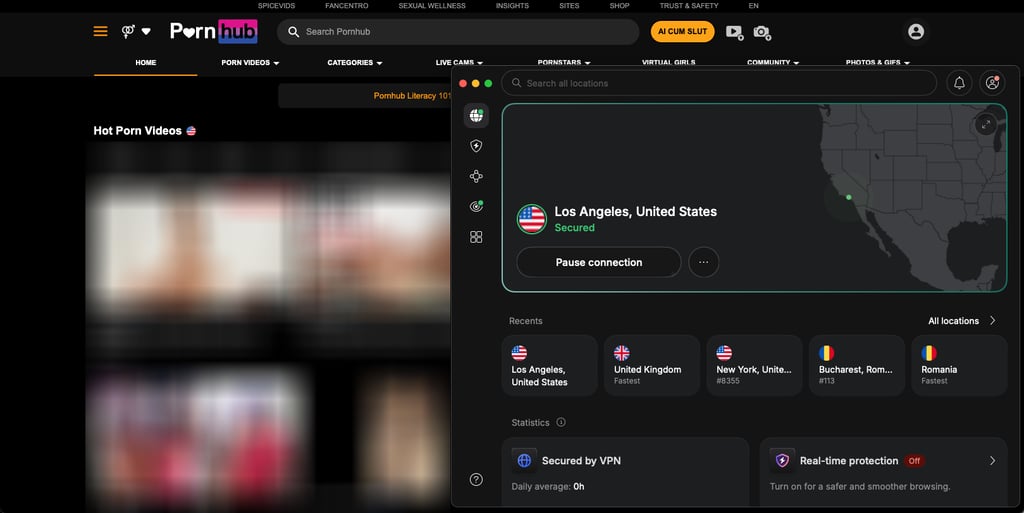This screenshot has width=1024, height=513.
Task: Click the Statistics section heading
Action: coord(530,422)
